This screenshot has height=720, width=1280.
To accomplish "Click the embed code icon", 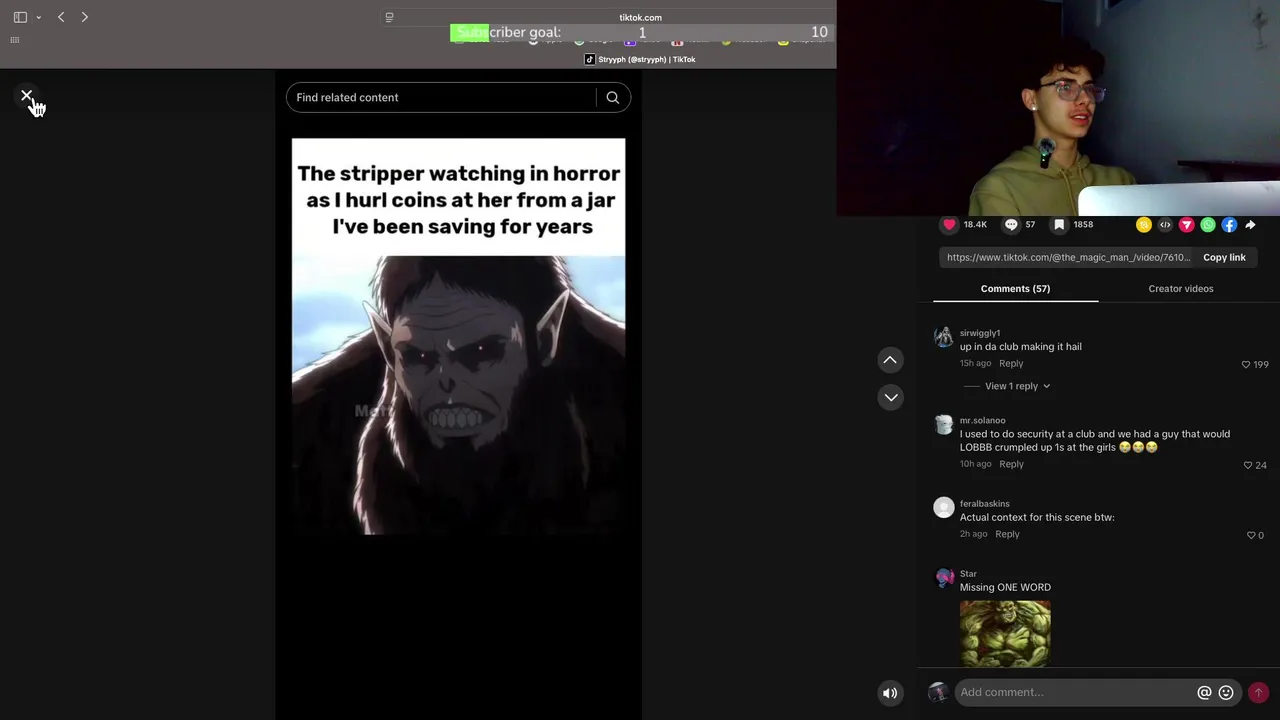I will [1165, 225].
